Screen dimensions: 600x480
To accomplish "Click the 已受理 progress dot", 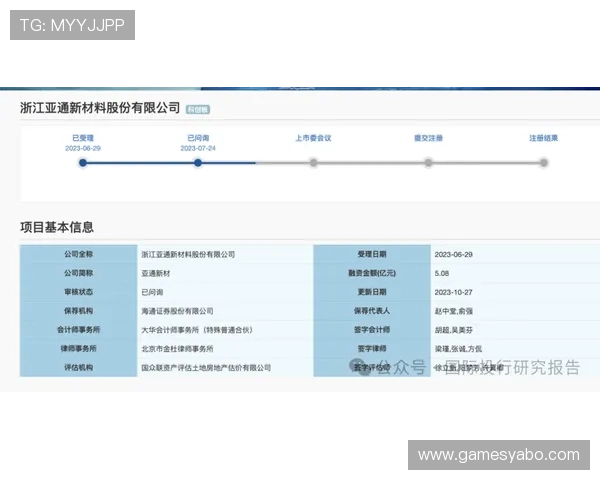I will (x=83, y=163).
